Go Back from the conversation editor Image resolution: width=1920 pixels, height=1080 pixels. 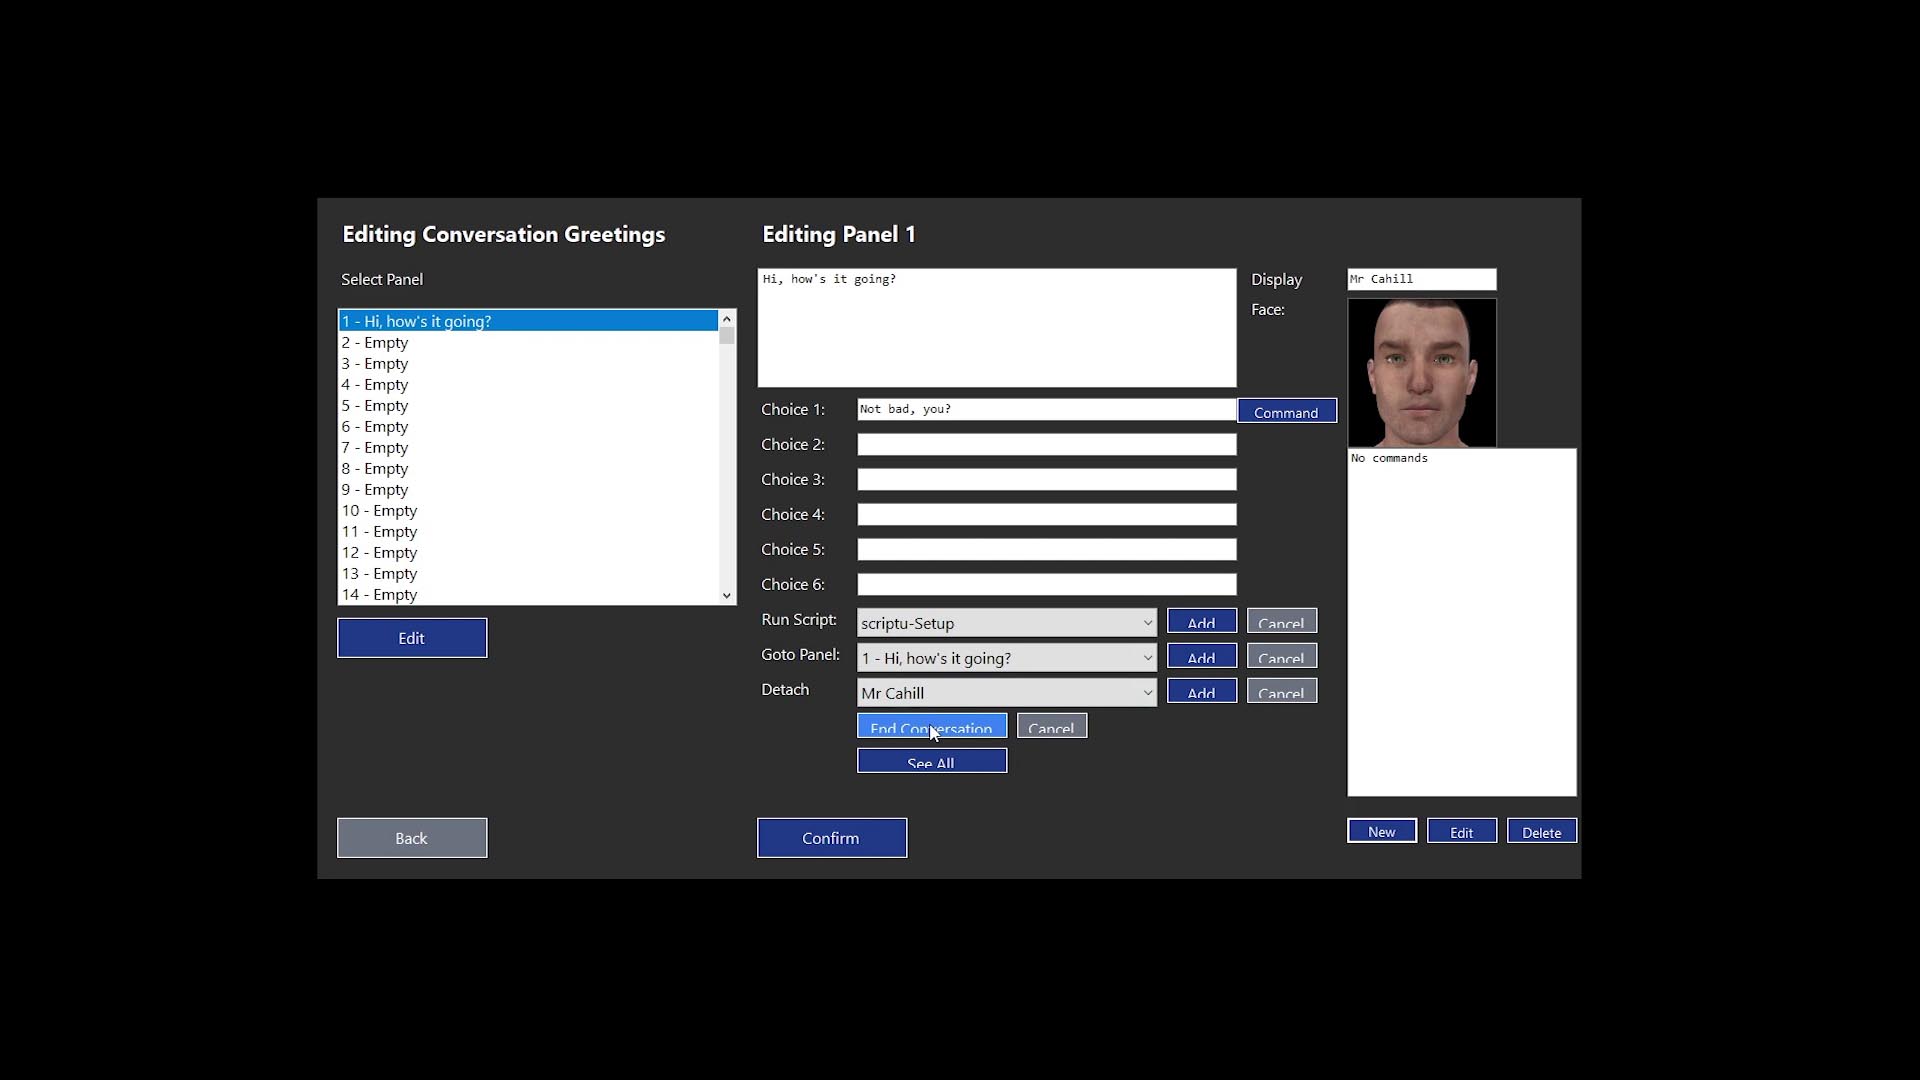411,838
